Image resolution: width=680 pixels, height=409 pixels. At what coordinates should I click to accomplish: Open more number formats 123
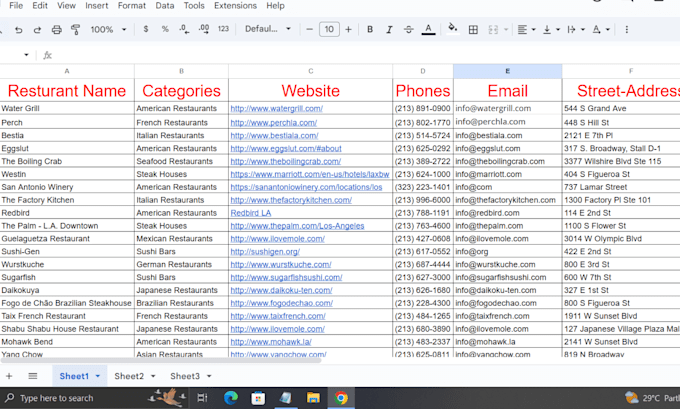point(223,29)
